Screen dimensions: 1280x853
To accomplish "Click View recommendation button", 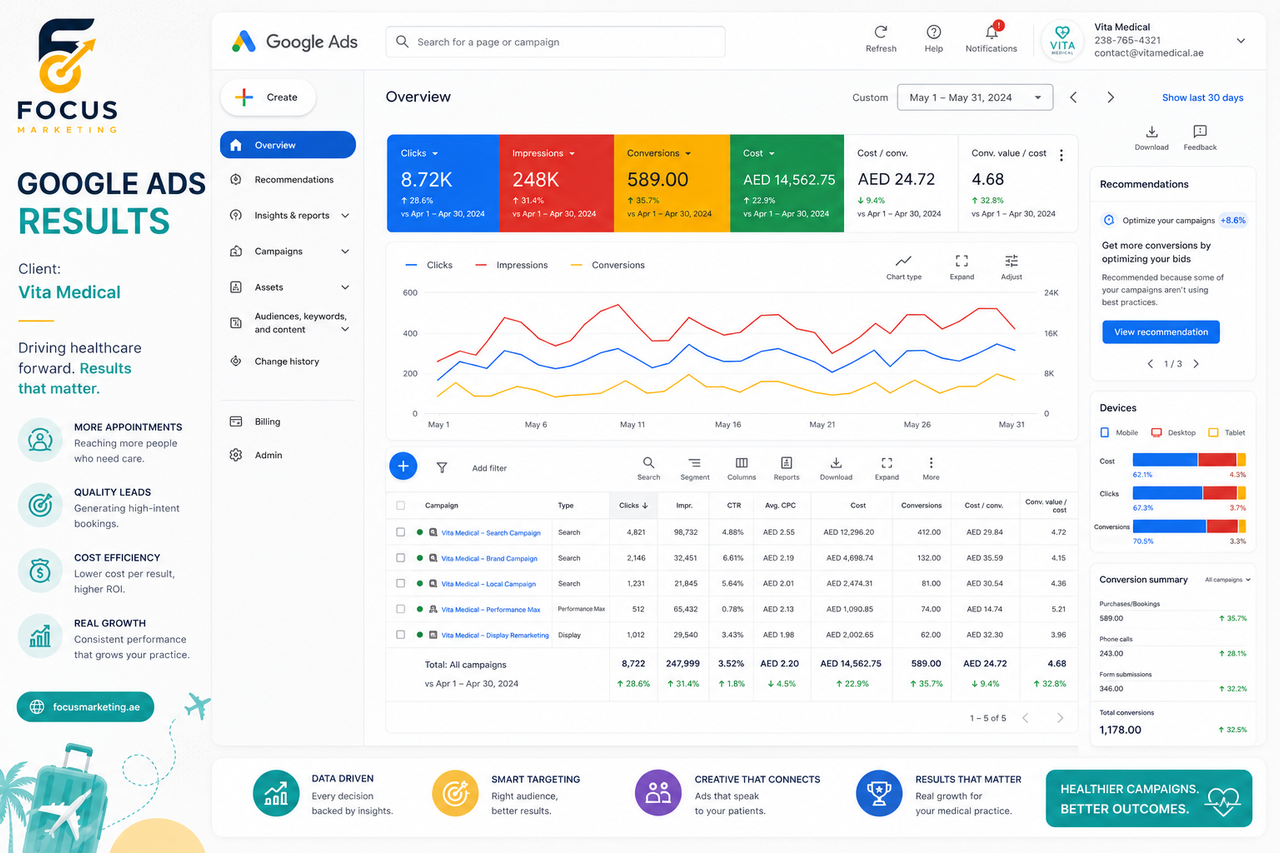I will (1161, 332).
